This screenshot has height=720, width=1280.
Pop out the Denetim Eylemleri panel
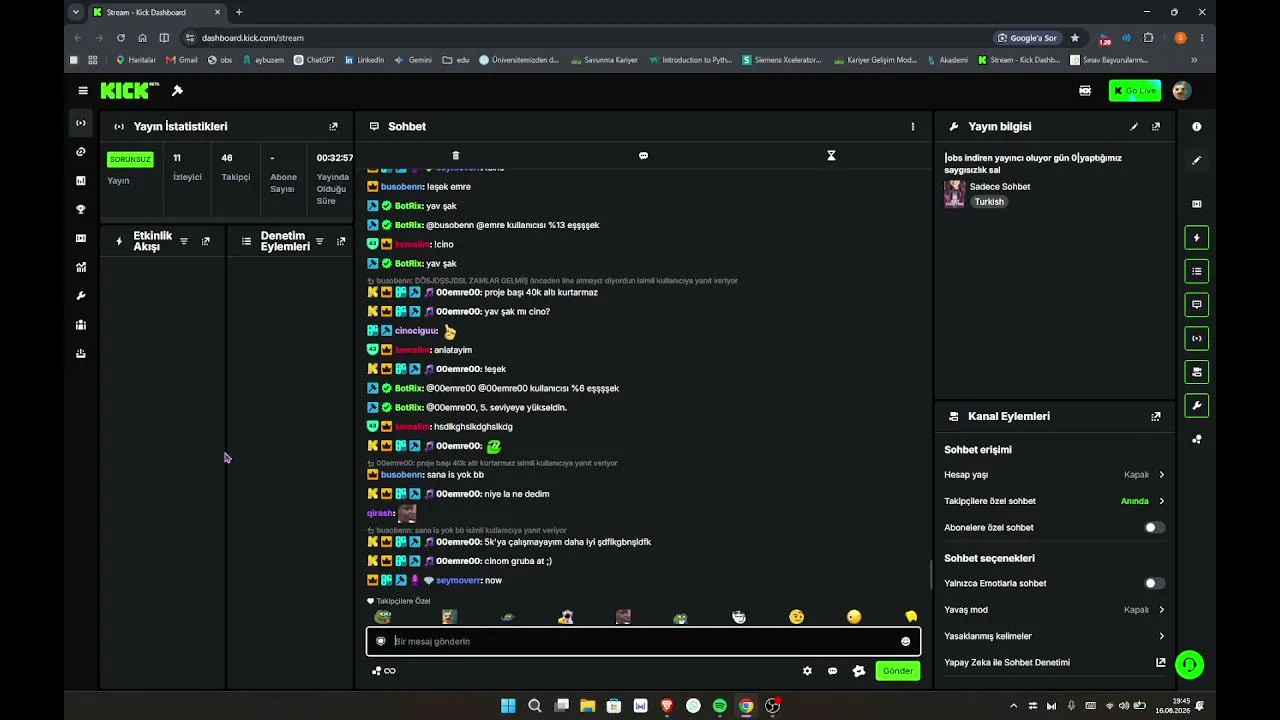(x=341, y=241)
